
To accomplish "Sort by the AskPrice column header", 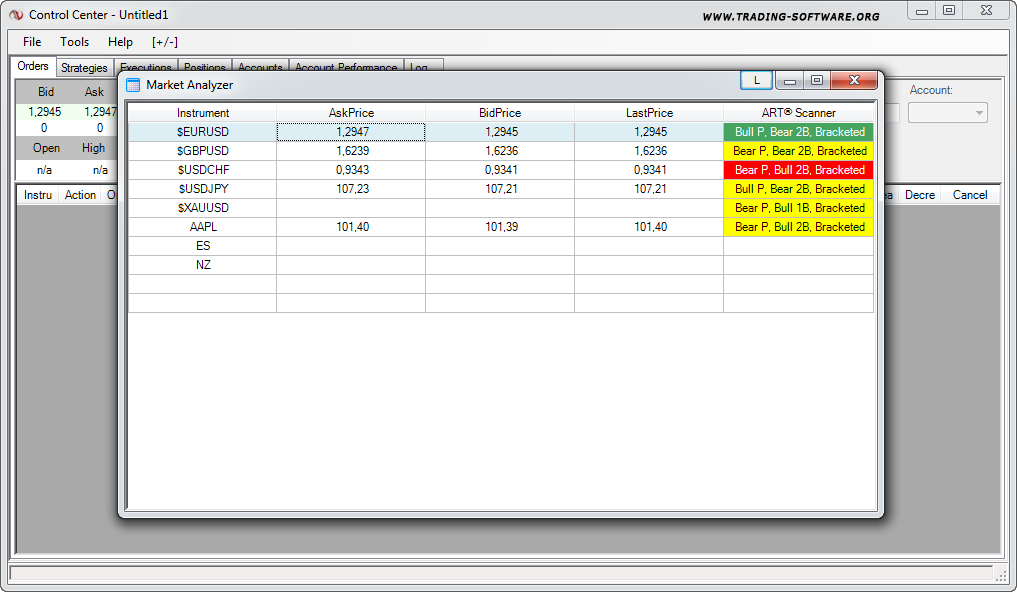I will [x=351, y=113].
